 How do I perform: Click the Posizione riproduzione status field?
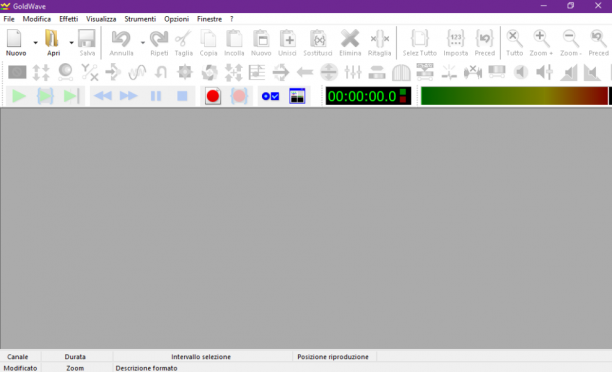pos(333,357)
